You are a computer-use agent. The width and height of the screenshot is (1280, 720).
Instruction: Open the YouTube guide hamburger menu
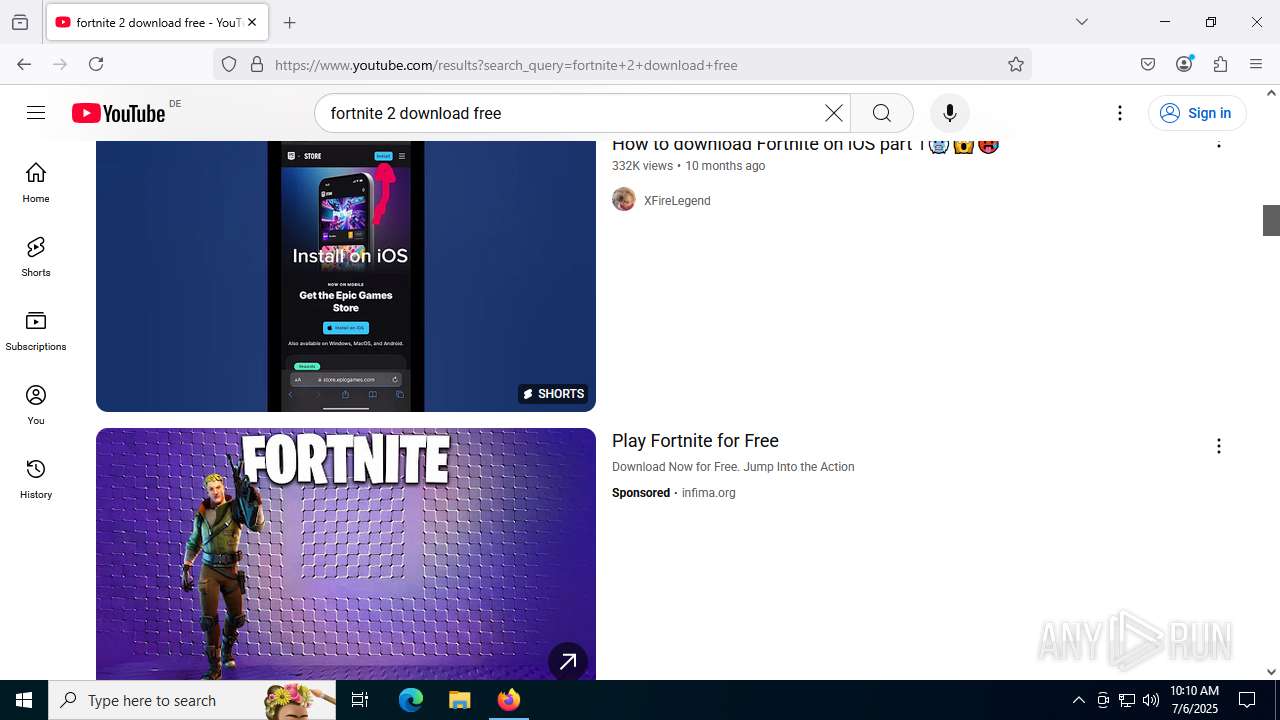36,113
